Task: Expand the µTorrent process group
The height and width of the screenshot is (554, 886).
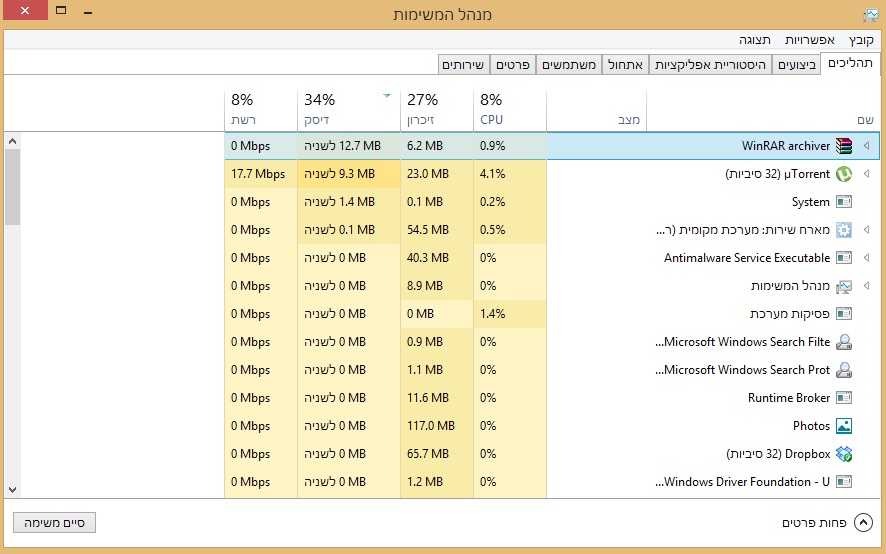Action: tap(866, 174)
